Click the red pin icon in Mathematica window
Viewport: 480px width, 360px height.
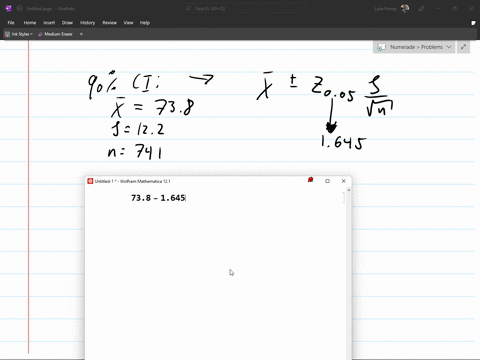click(310, 180)
